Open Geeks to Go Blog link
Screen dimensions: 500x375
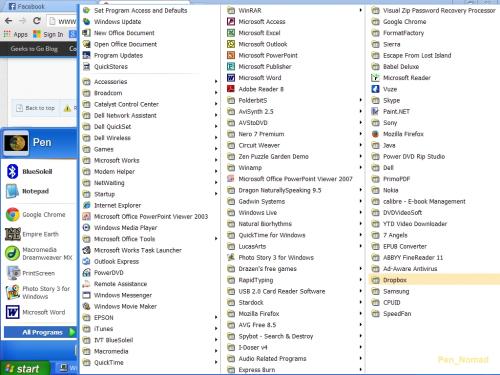(x=34, y=49)
